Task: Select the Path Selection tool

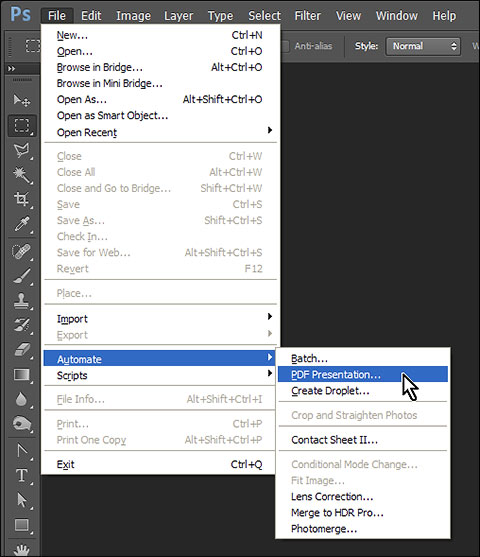Action: (x=22, y=500)
